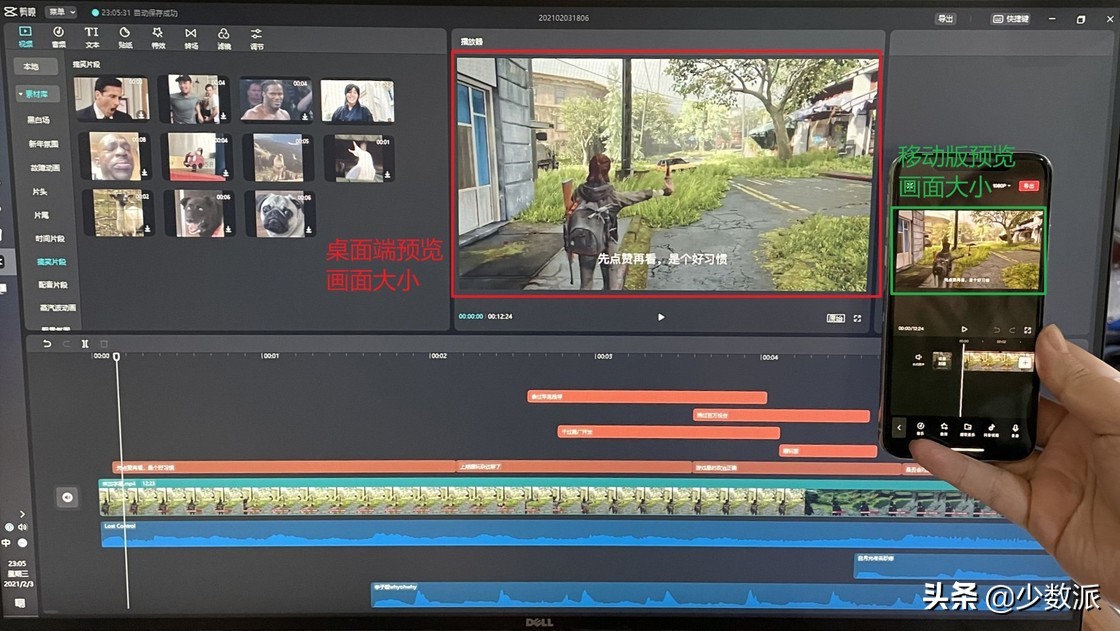Image resolution: width=1120 pixels, height=631 pixels.
Task: Open the 特效 (Effects) panel
Action: pyautogui.click(x=156, y=37)
